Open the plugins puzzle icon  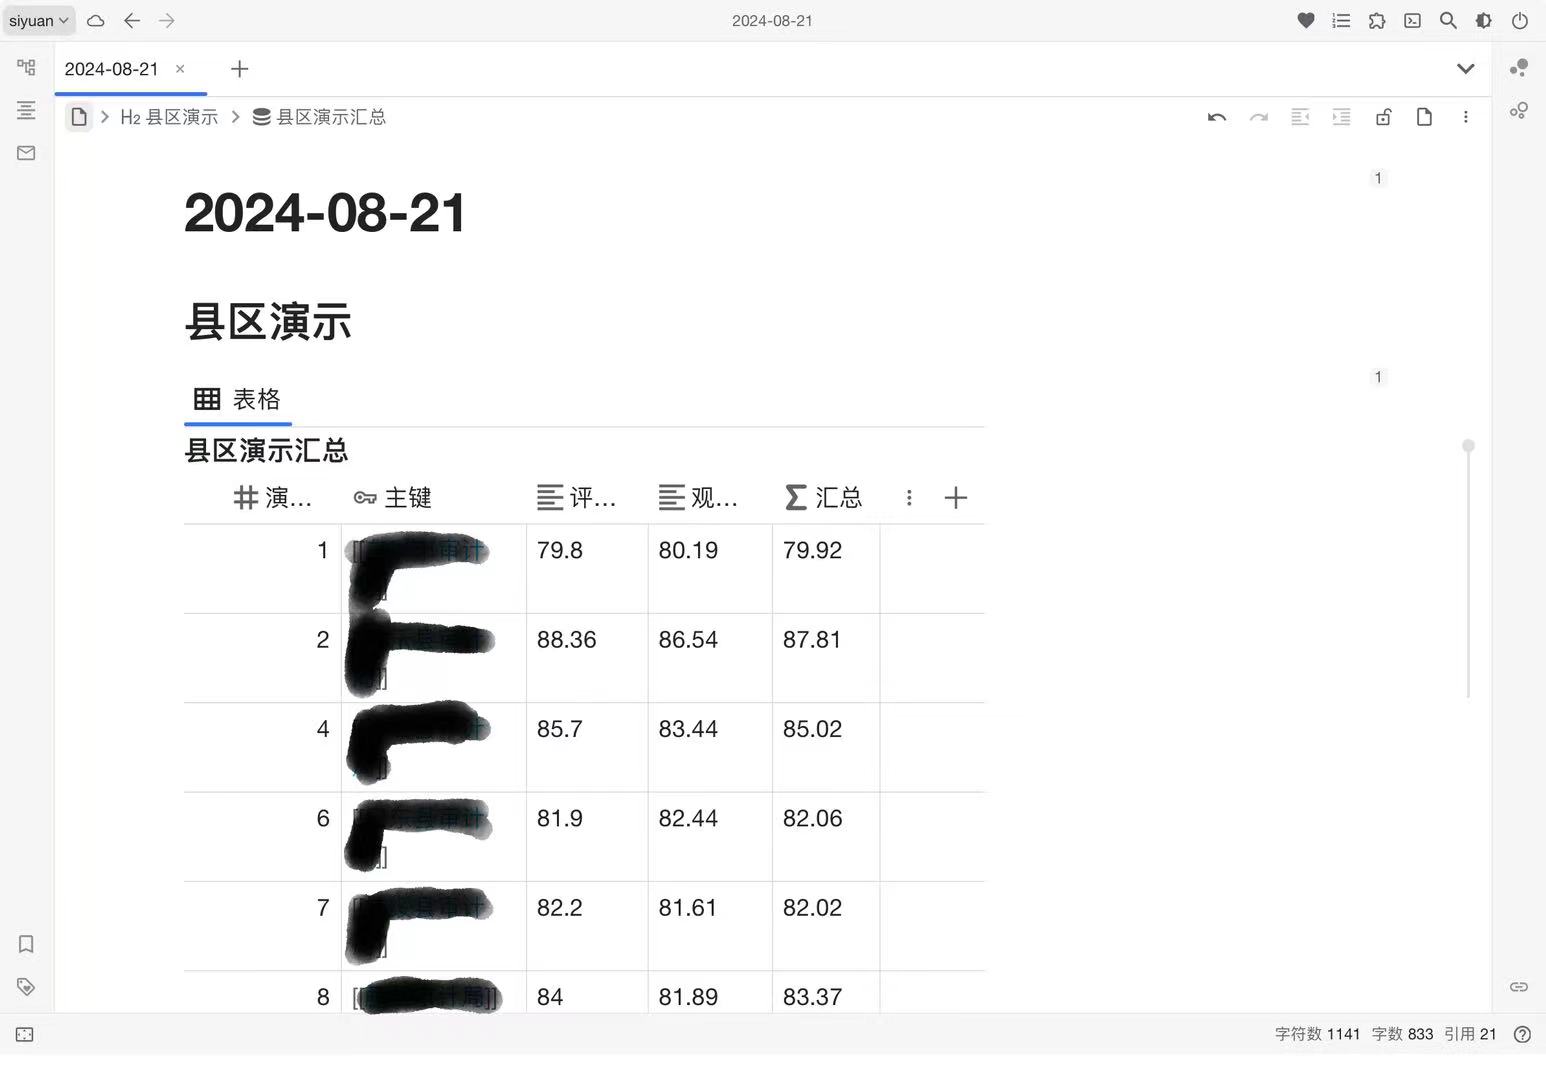tap(1377, 20)
